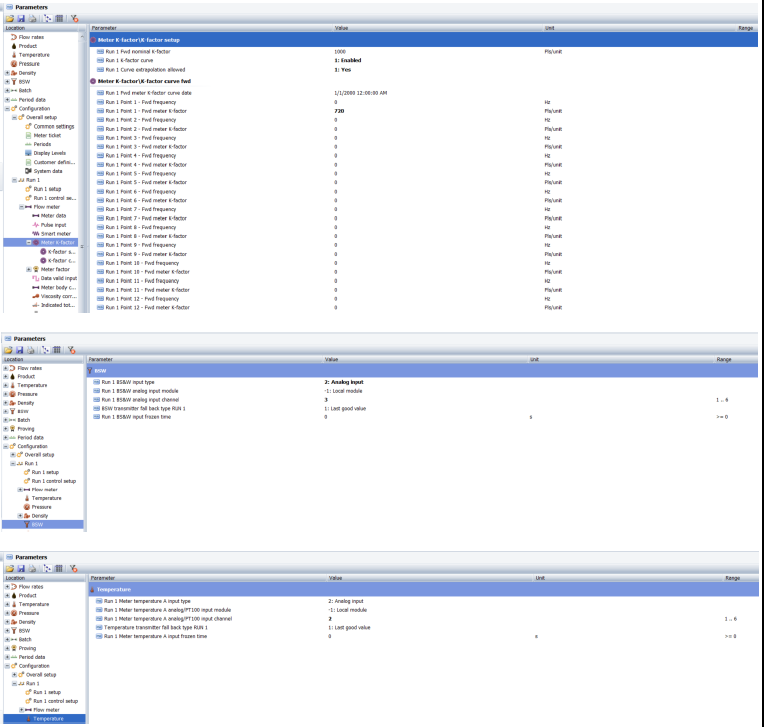Click Print icon in BSW panel toolbar
The image size is (764, 727).
pyautogui.click(x=31, y=350)
